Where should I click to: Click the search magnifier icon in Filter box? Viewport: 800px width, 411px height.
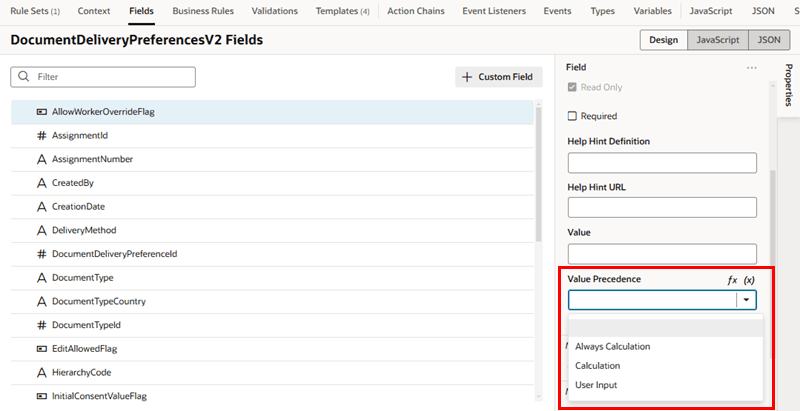[23, 77]
